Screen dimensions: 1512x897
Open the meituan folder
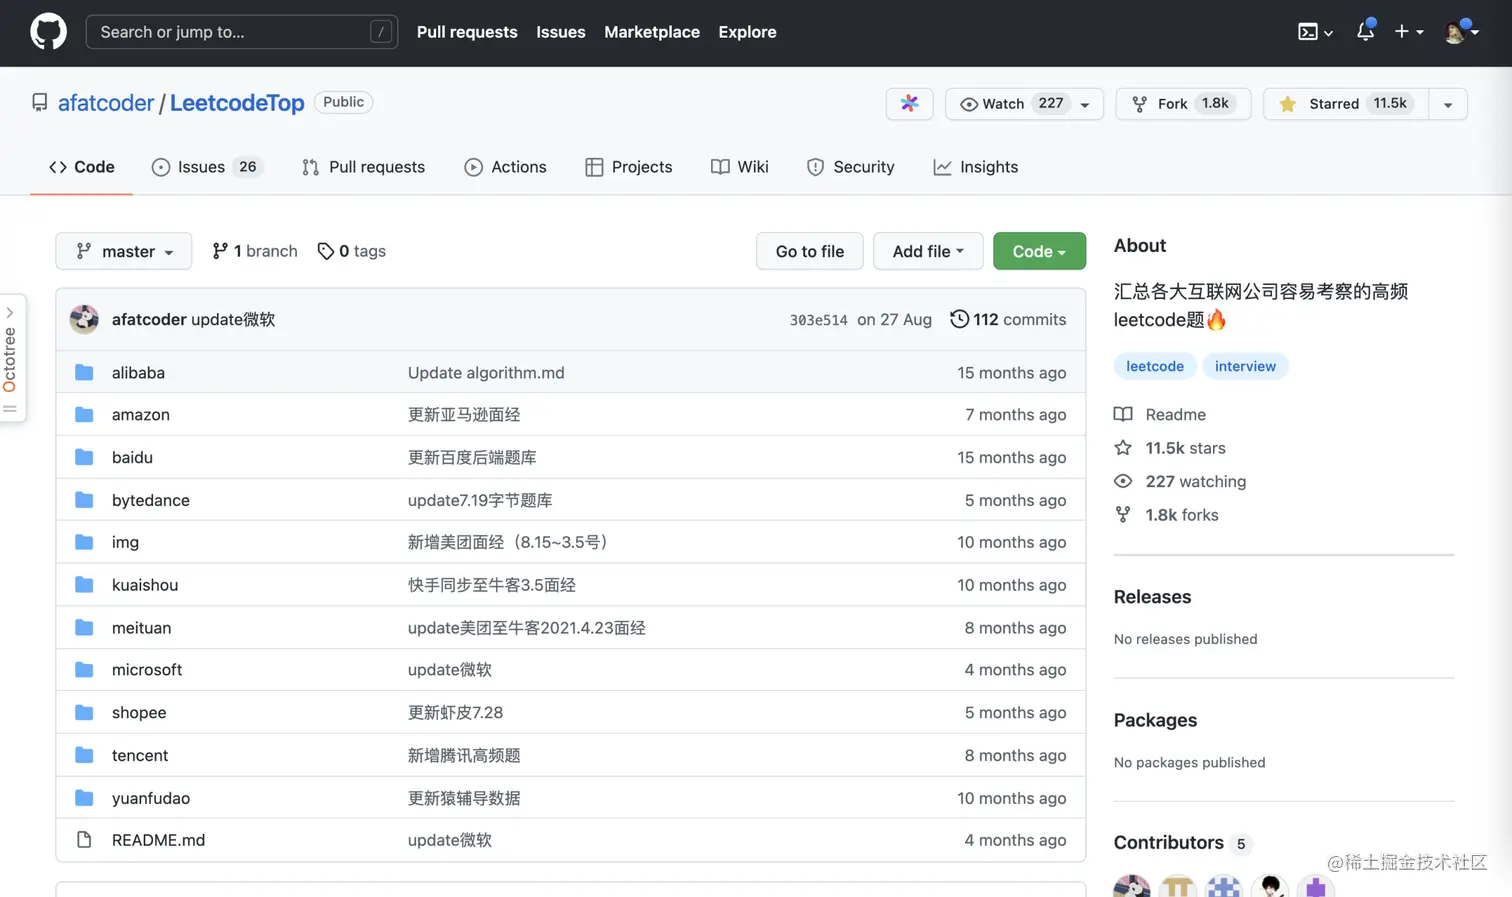click(141, 628)
